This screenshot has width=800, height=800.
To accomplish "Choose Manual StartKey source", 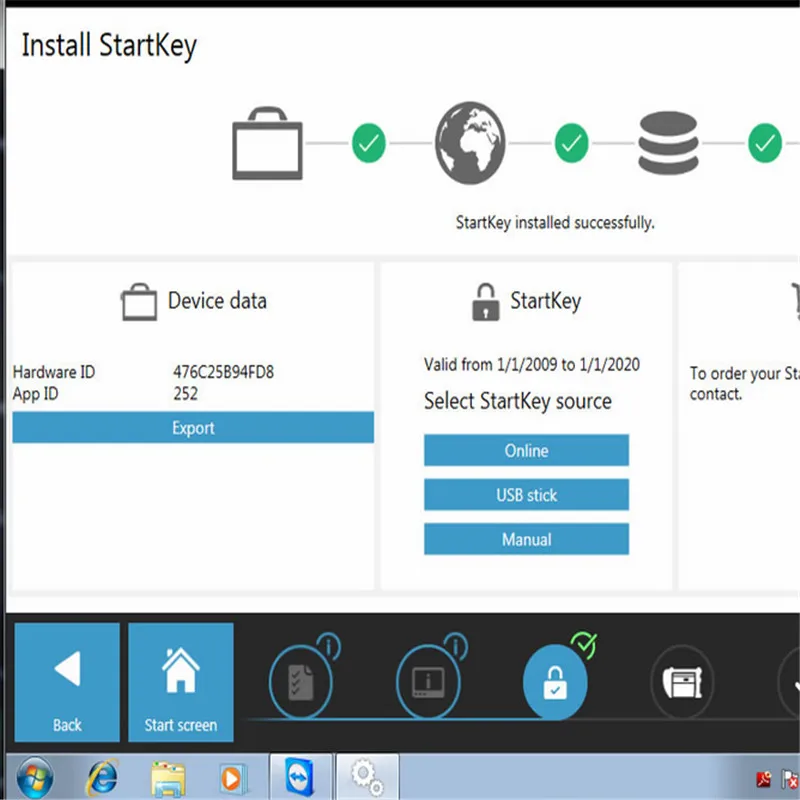I will tap(526, 539).
